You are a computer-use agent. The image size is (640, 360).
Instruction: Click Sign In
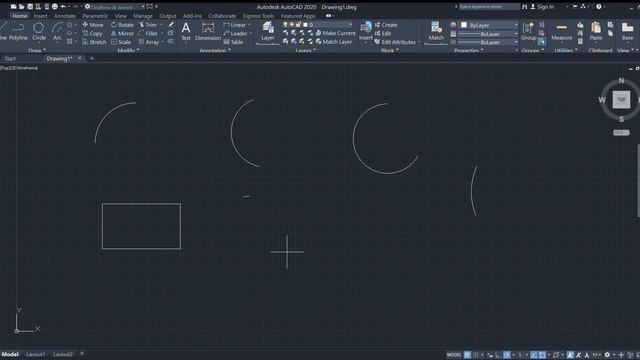point(542,7)
